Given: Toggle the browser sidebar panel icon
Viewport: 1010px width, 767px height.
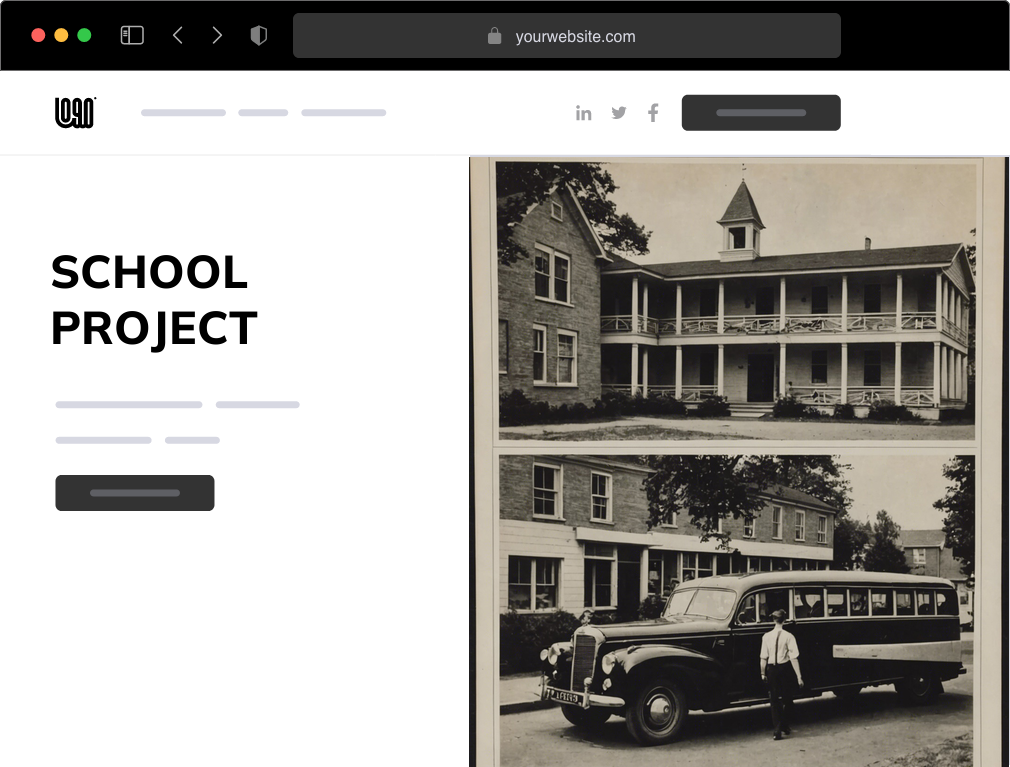Looking at the screenshot, I should [x=131, y=34].
